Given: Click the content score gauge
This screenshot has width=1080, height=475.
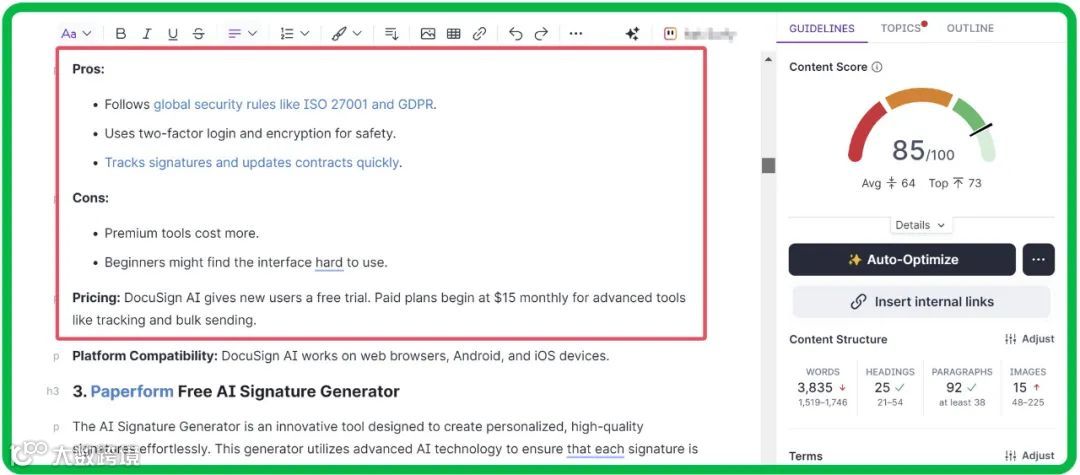Looking at the screenshot, I should 922,125.
